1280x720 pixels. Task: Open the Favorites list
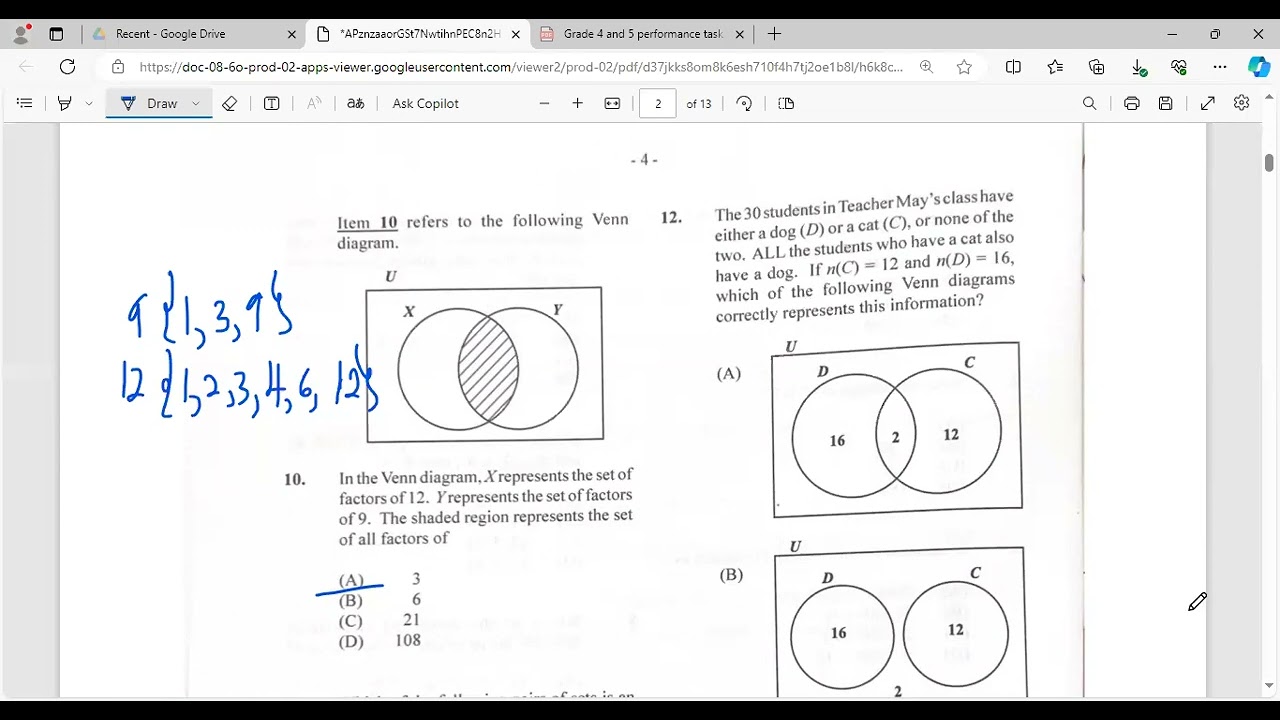click(x=1055, y=67)
